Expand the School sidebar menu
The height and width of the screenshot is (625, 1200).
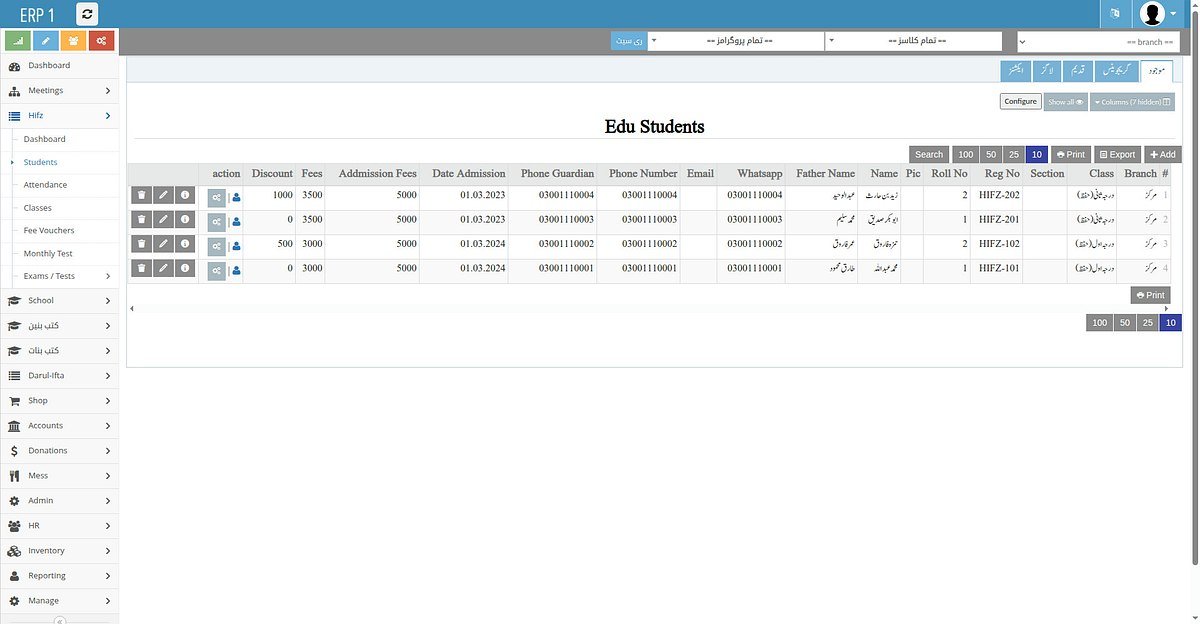59,300
